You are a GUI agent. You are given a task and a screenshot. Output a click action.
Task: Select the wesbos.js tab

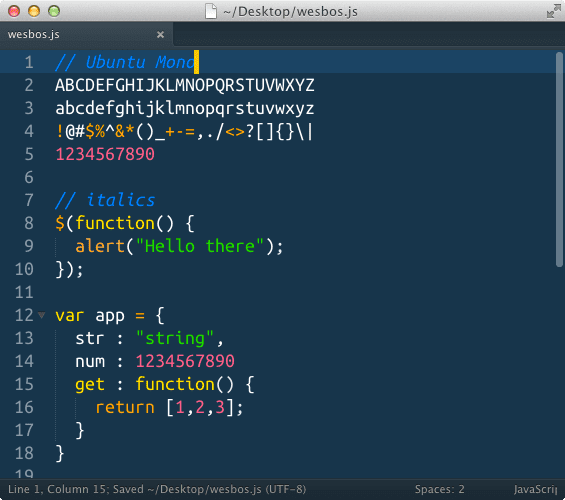86,35
